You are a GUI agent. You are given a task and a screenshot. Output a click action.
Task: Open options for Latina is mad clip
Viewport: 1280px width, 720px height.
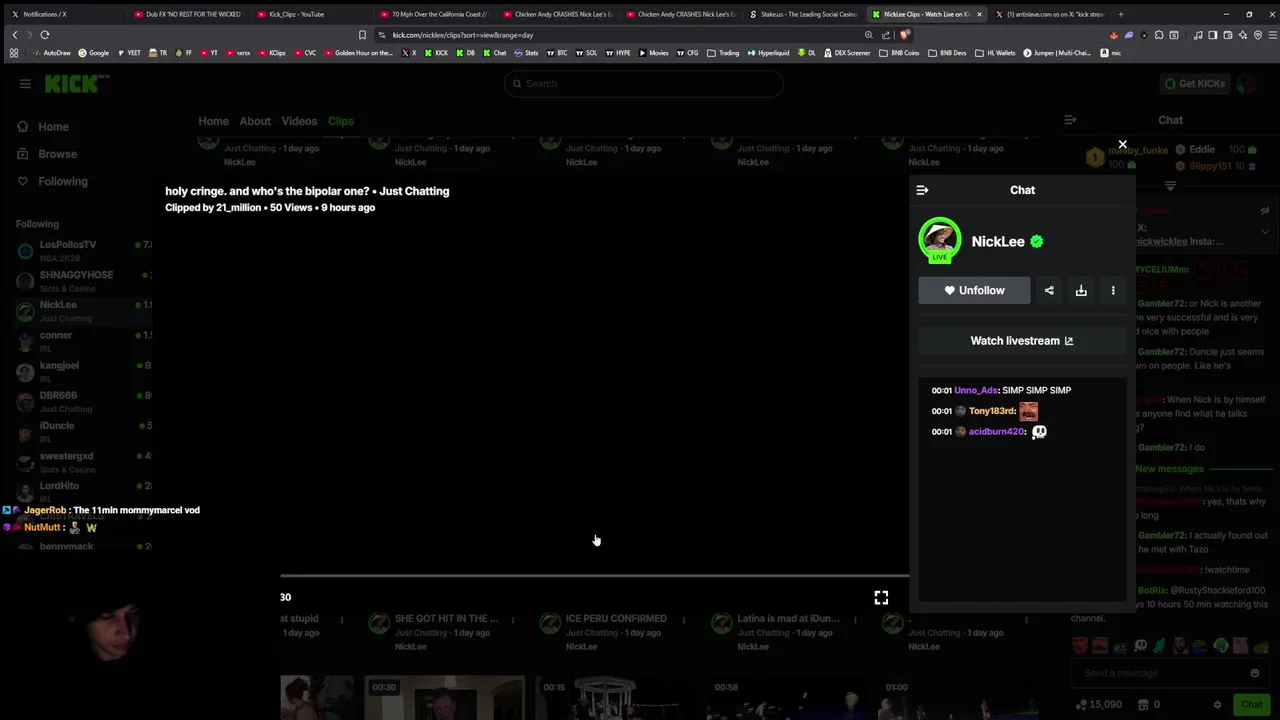click(x=855, y=620)
